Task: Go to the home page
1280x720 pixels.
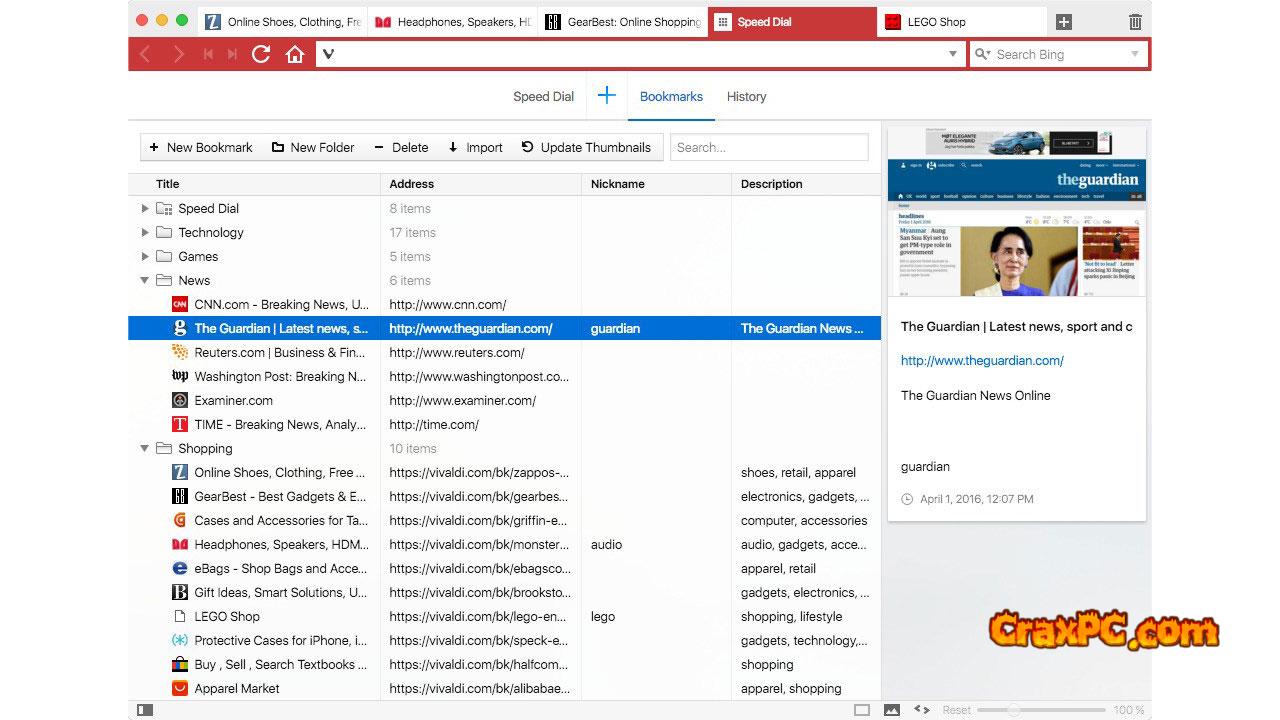Action: coord(295,54)
